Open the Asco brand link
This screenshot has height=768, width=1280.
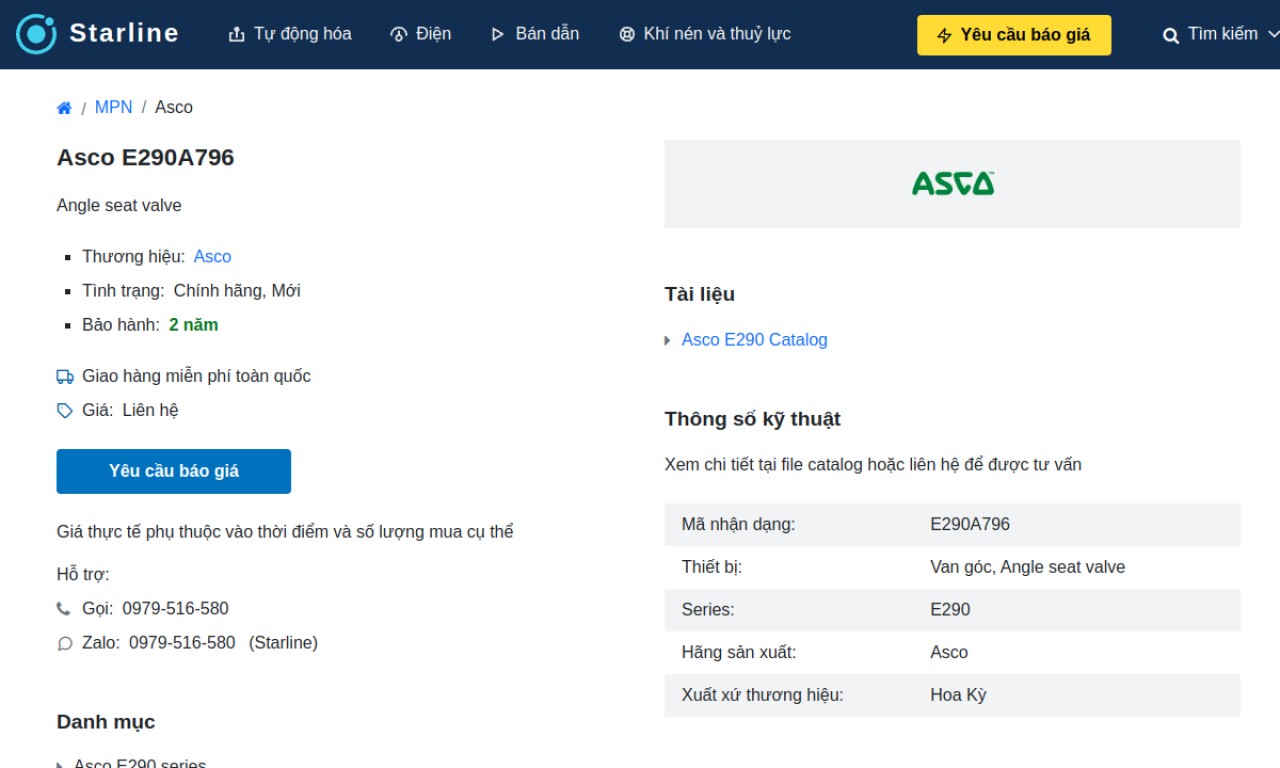tap(212, 257)
